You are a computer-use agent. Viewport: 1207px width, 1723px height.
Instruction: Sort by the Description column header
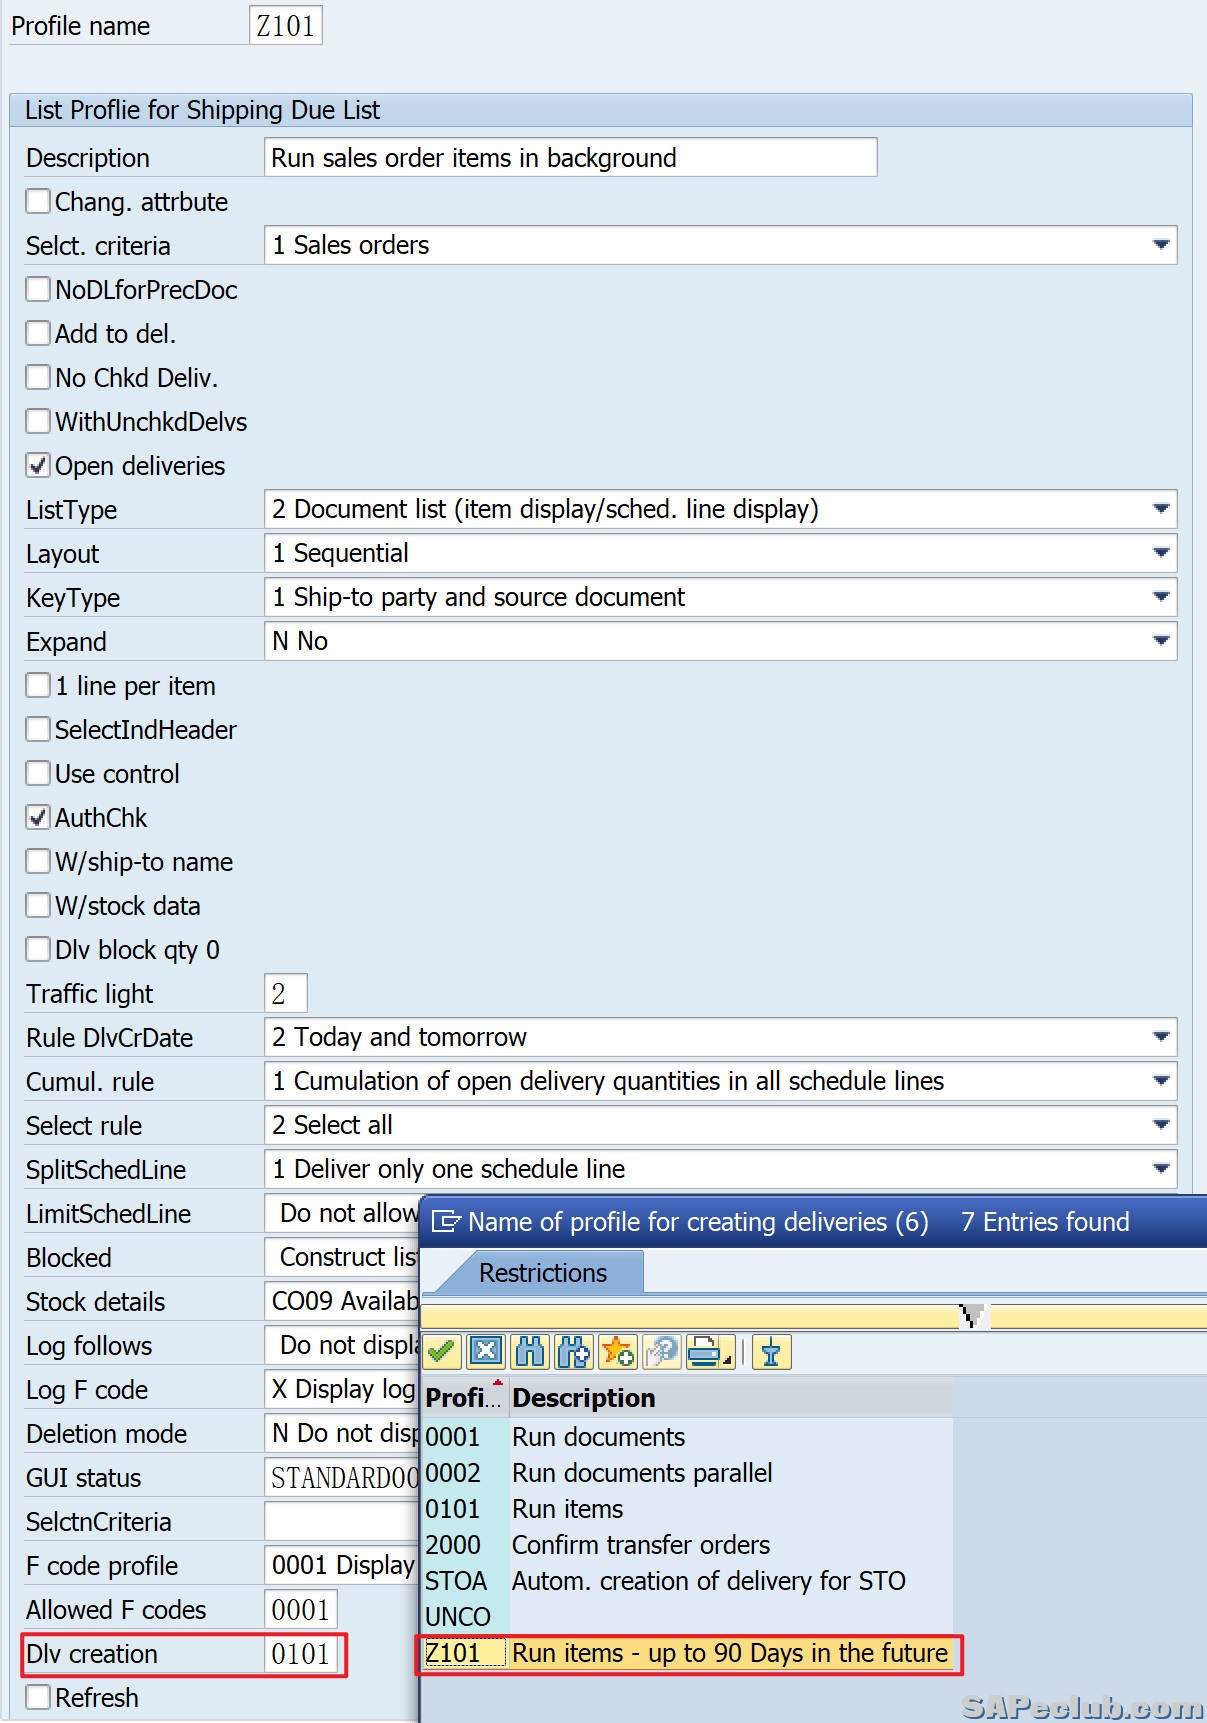(584, 1398)
